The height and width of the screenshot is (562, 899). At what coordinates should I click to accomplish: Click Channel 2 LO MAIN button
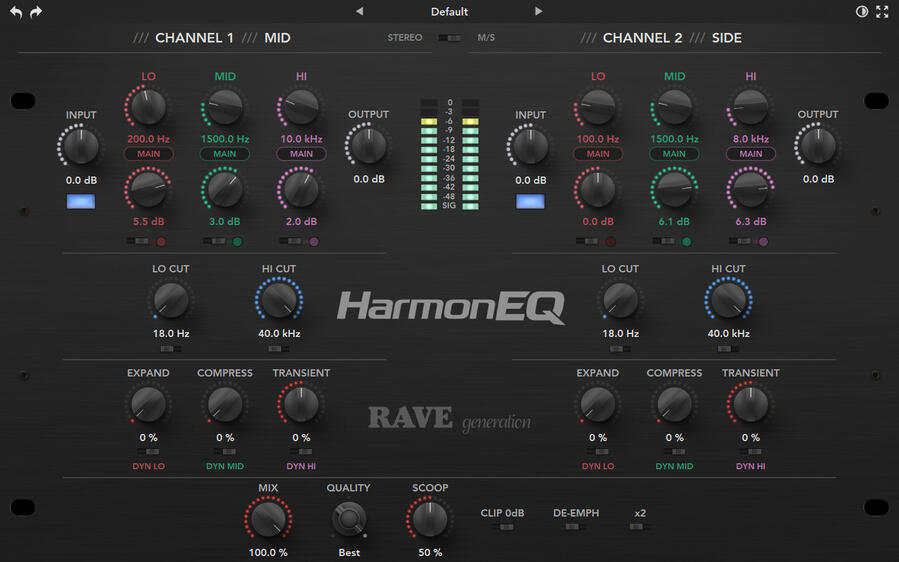click(598, 154)
